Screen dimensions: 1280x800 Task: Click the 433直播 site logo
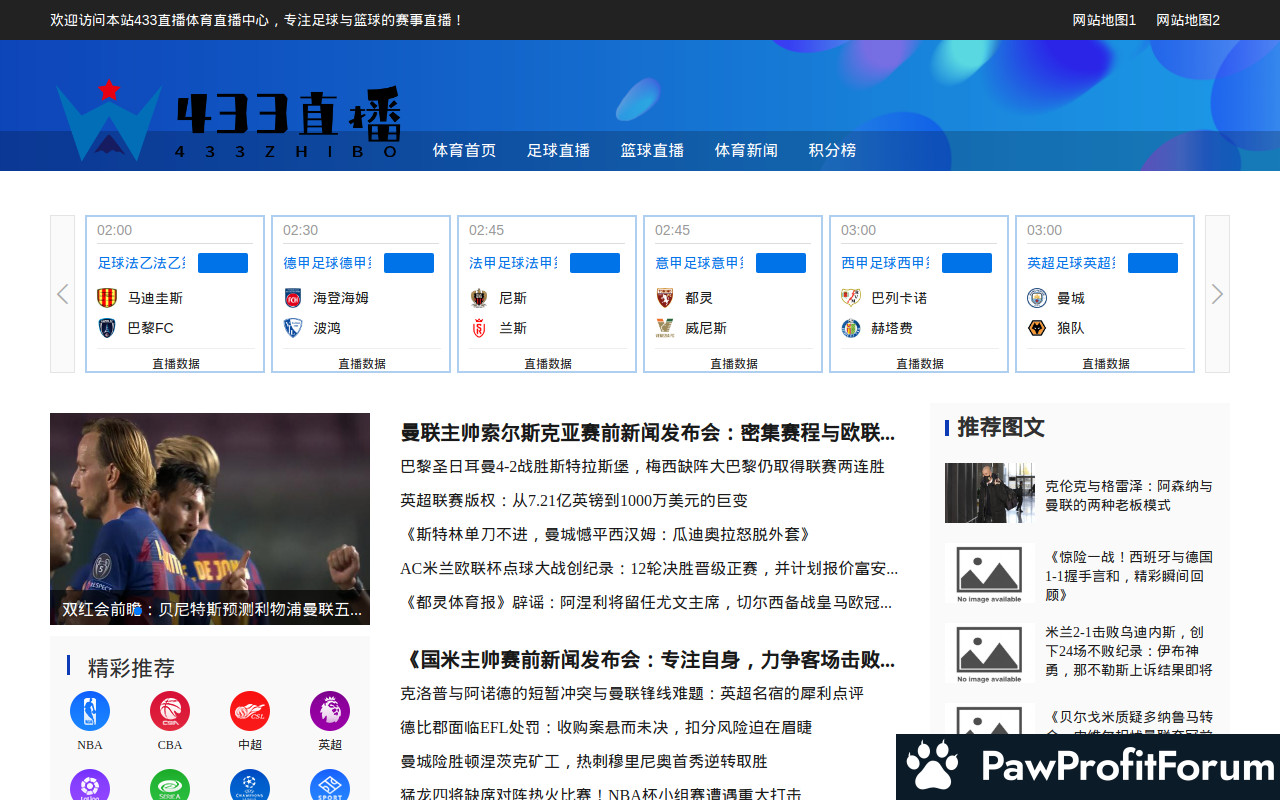pyautogui.click(x=228, y=122)
